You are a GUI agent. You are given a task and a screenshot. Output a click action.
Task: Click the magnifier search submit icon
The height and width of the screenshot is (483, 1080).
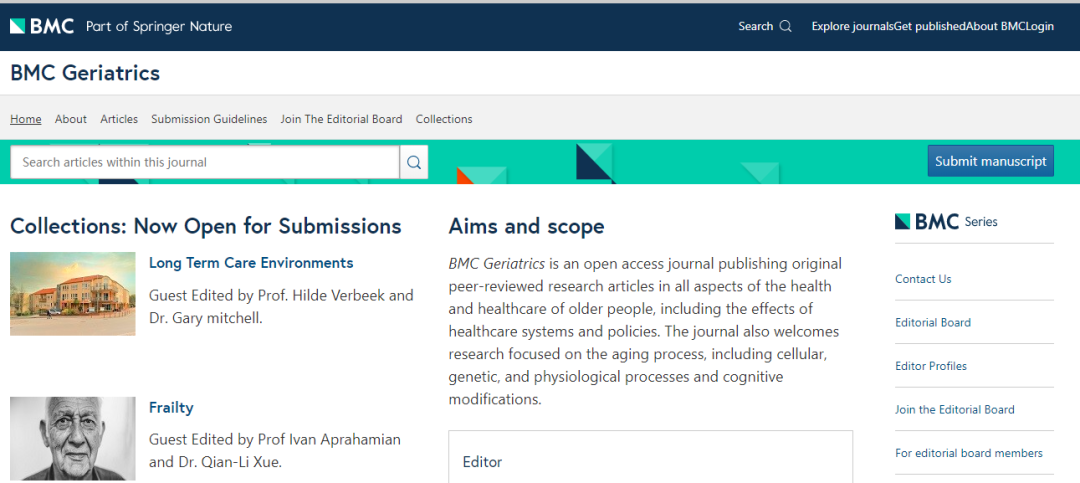414,162
